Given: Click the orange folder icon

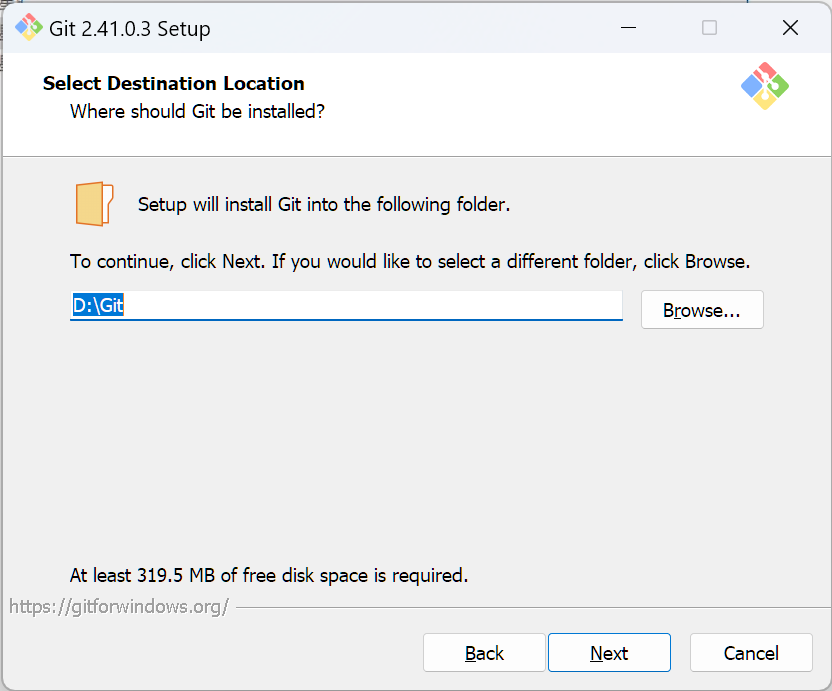Looking at the screenshot, I should click(x=94, y=204).
